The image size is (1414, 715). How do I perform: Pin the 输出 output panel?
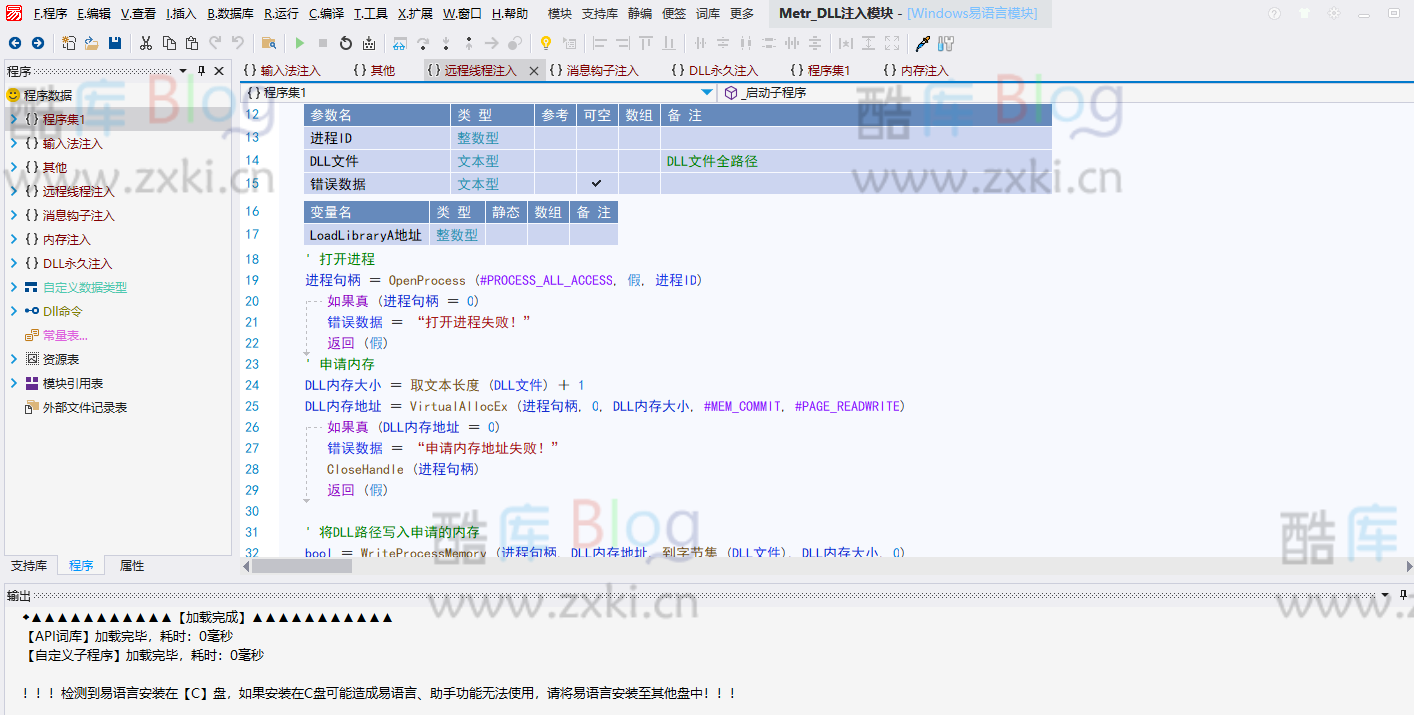coord(1403,594)
